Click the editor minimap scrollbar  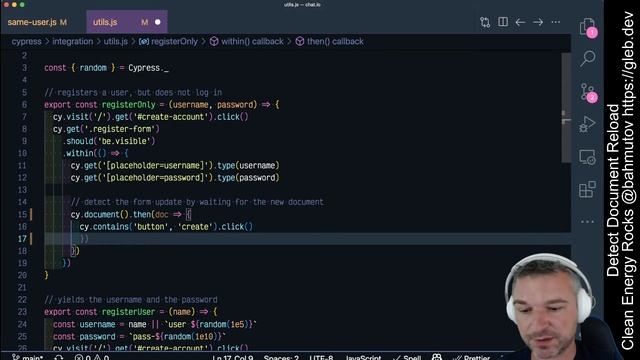(566, 108)
